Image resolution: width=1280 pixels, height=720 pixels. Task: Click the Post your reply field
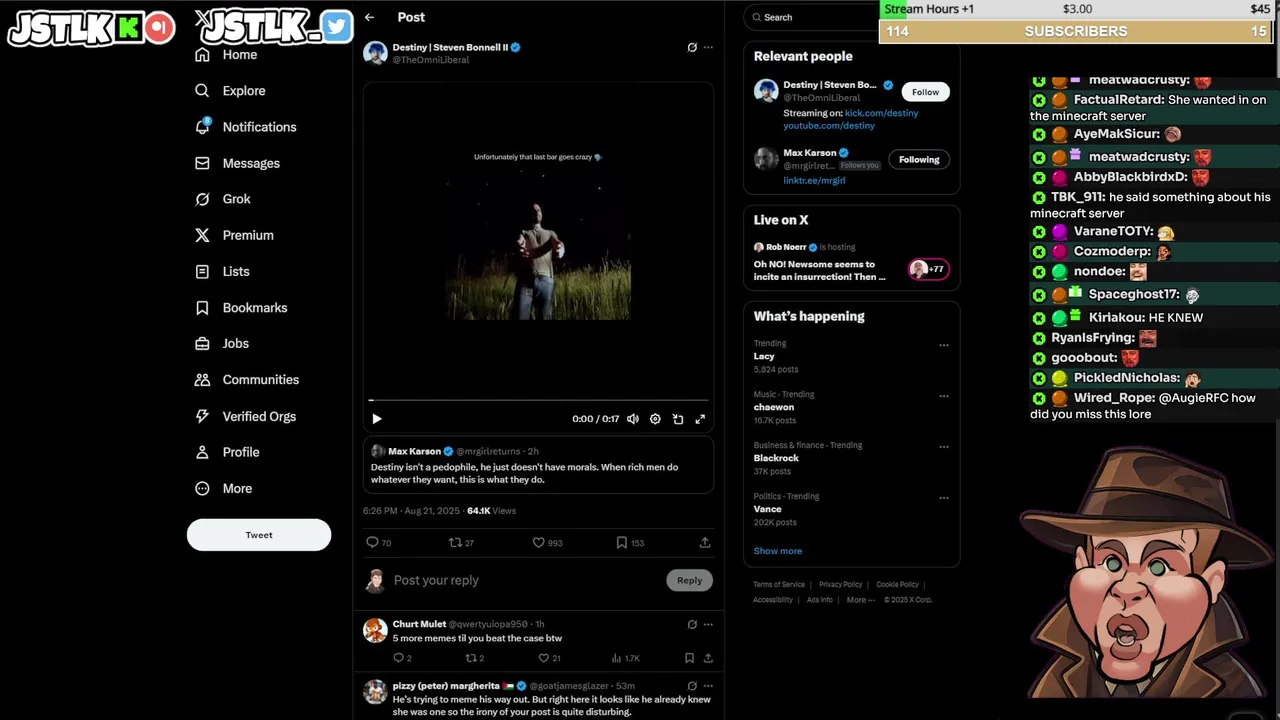point(526,580)
